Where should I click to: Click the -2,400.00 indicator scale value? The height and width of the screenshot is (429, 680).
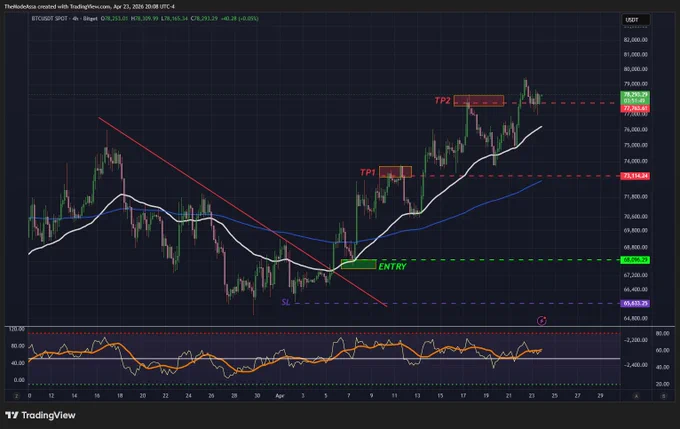[x=635, y=365]
